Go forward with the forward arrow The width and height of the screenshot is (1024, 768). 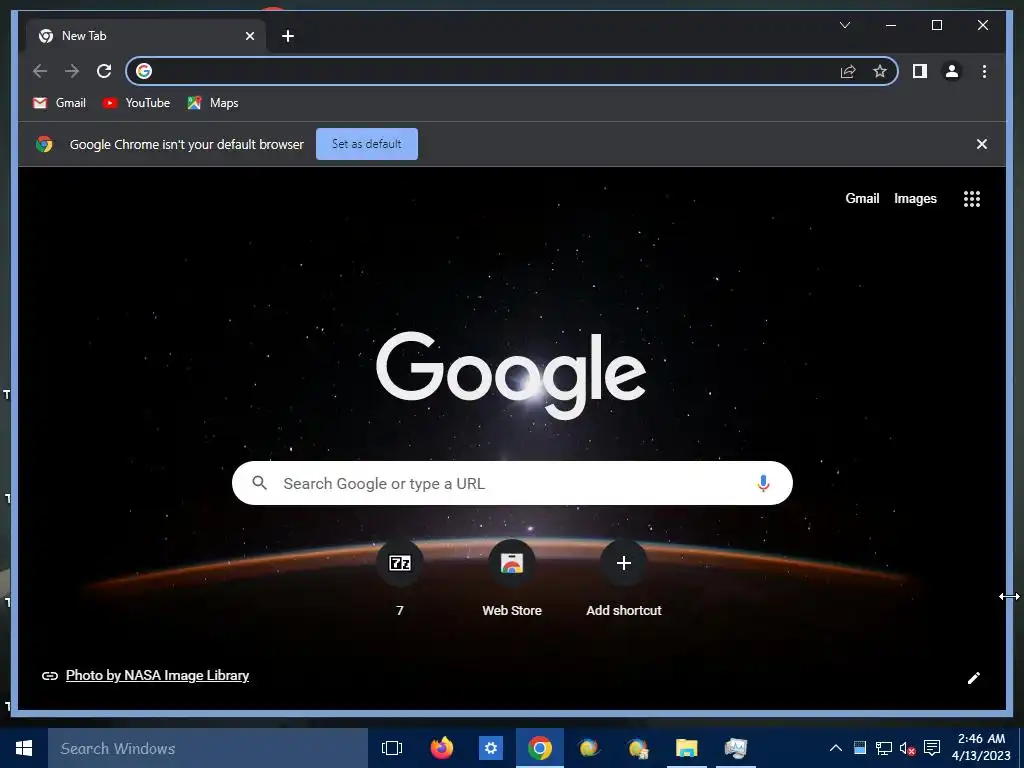tap(72, 71)
